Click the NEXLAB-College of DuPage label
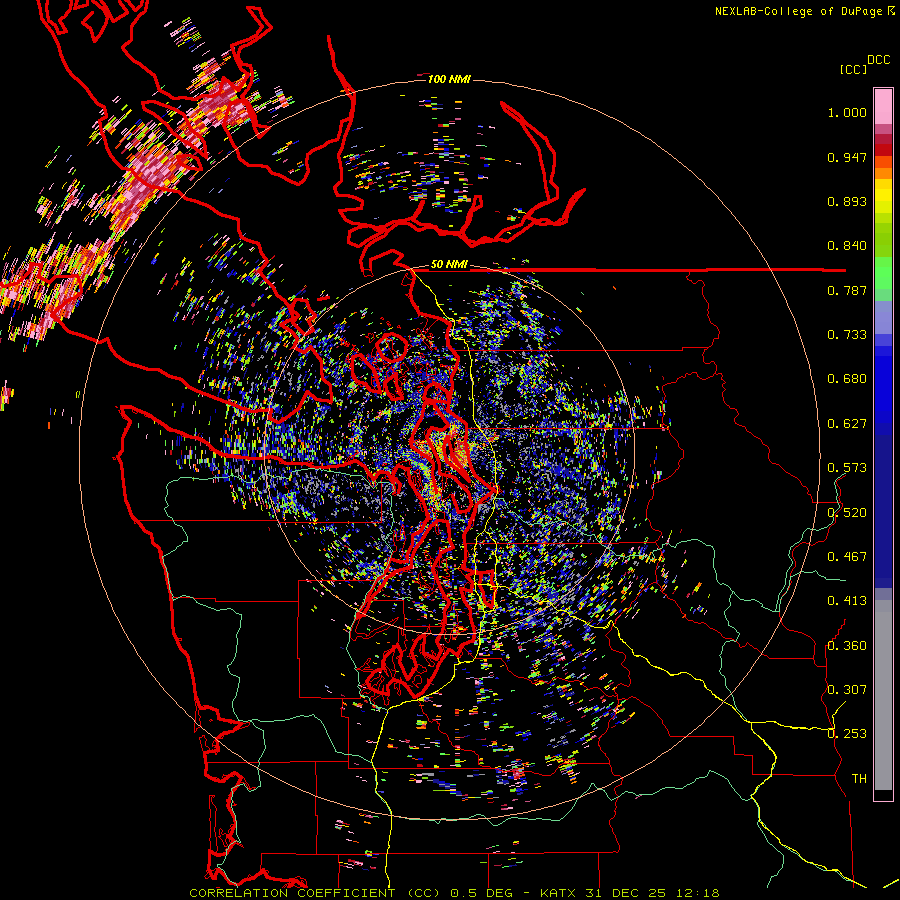900x900 pixels. pyautogui.click(x=798, y=11)
